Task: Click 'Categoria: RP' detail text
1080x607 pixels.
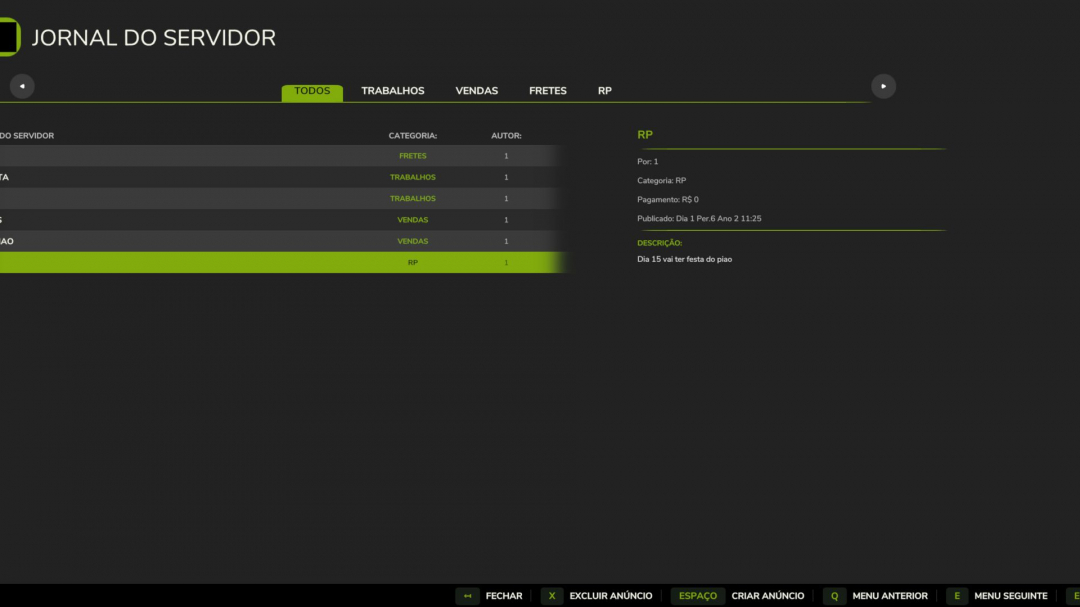Action: click(661, 181)
